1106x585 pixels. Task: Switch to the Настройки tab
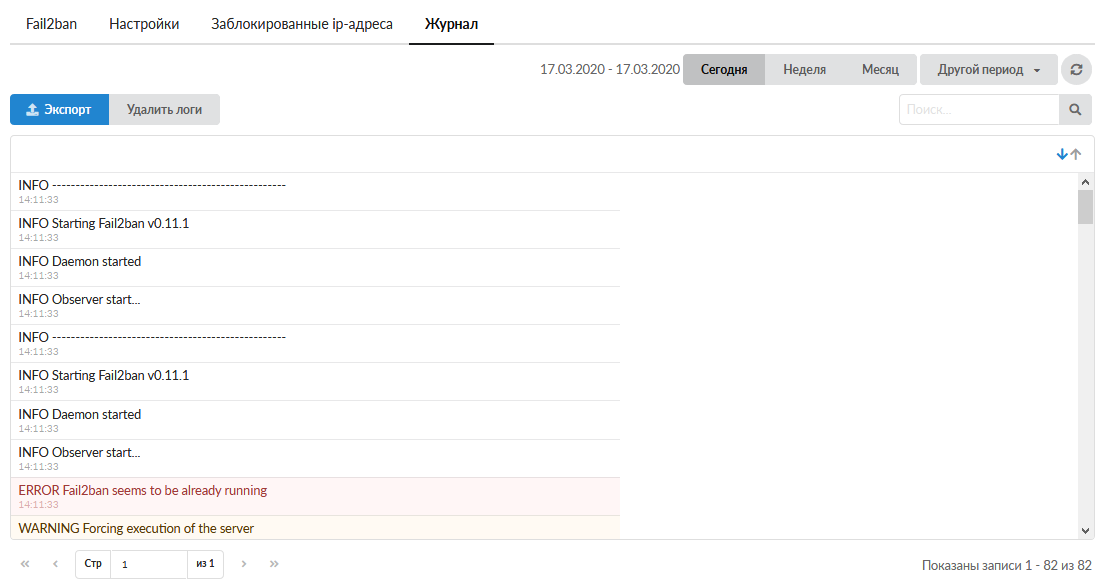pyautogui.click(x=144, y=24)
